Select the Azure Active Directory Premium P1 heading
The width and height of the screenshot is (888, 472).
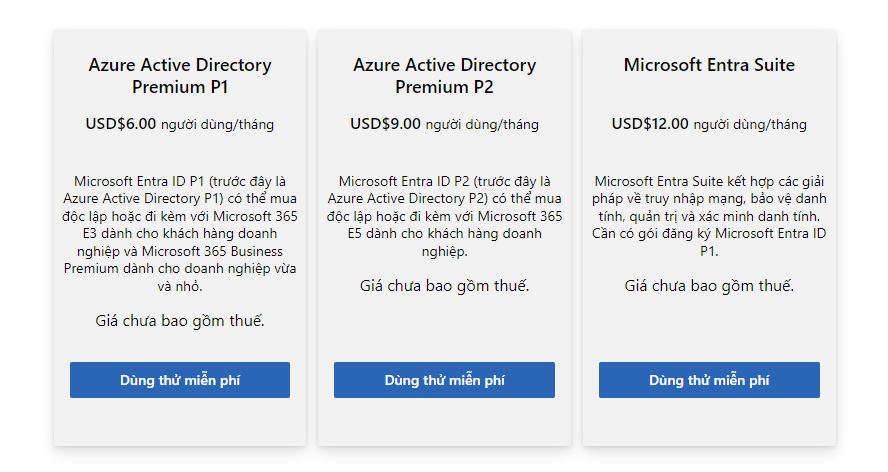click(x=180, y=75)
